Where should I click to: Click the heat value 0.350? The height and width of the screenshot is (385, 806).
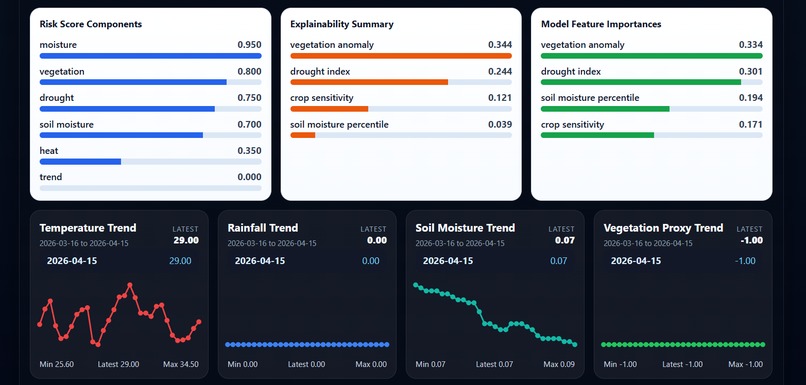[x=249, y=151]
